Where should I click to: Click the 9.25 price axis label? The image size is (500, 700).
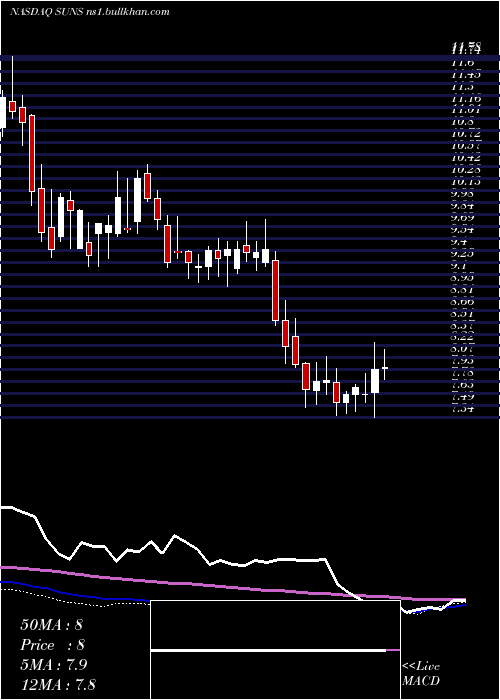tap(463, 254)
